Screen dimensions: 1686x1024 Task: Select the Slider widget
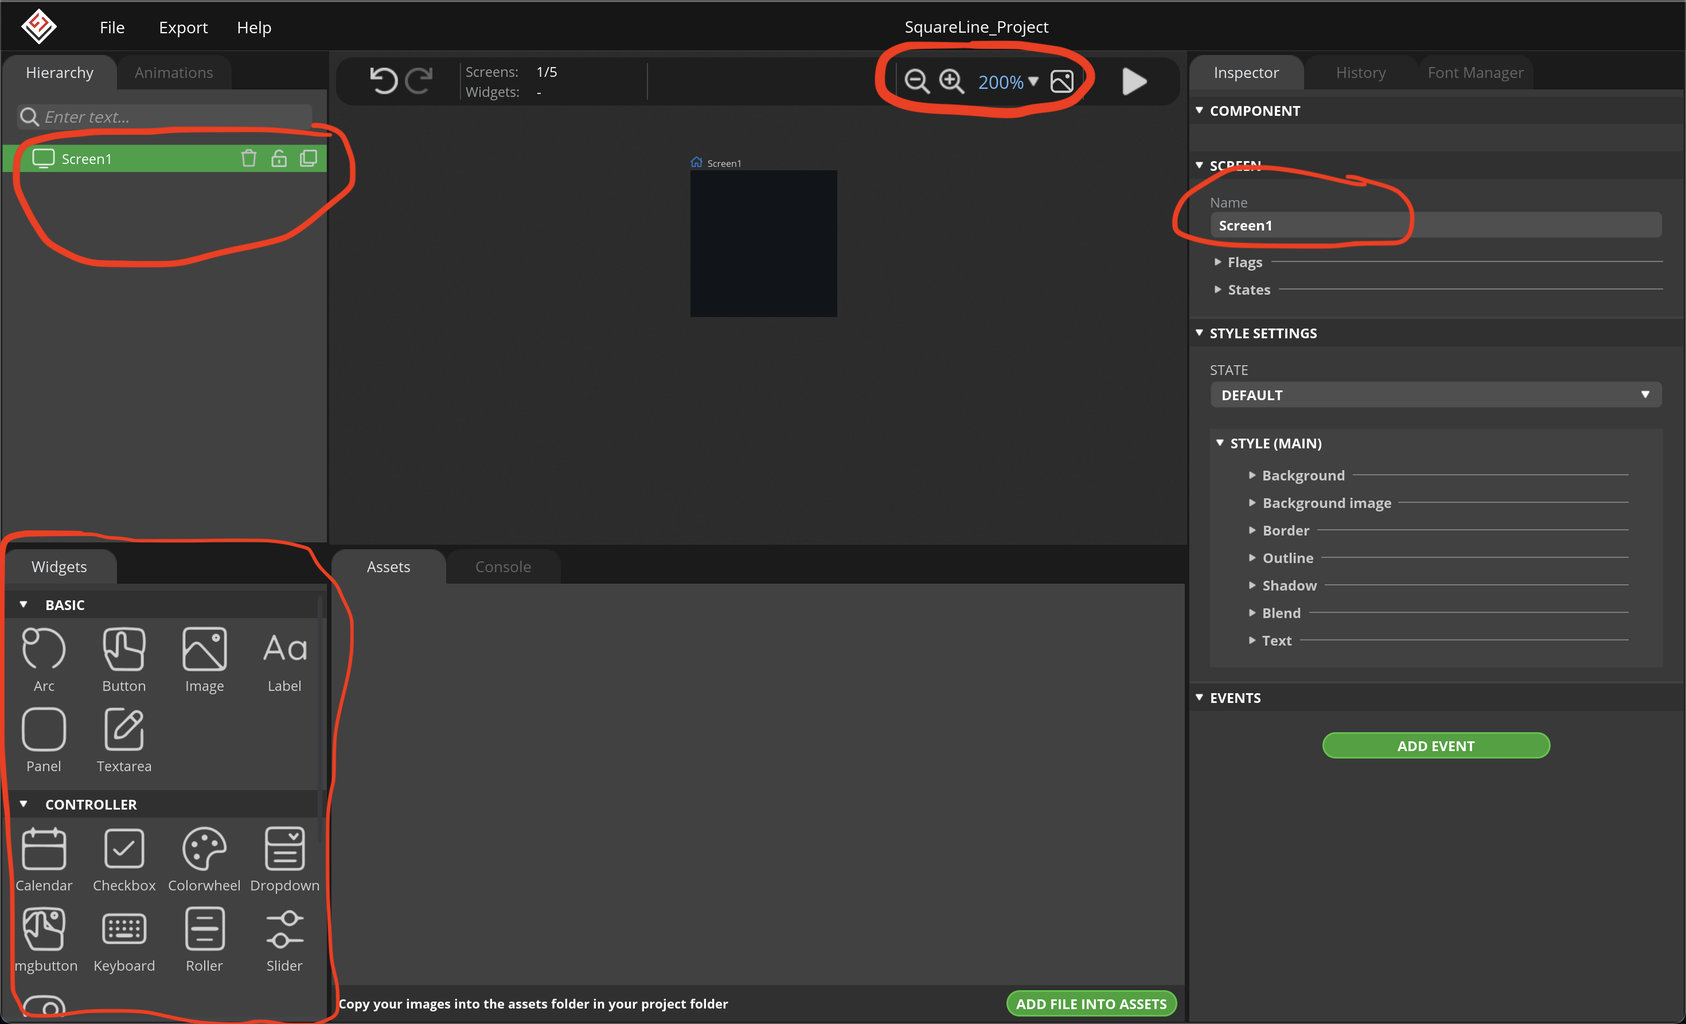point(285,939)
